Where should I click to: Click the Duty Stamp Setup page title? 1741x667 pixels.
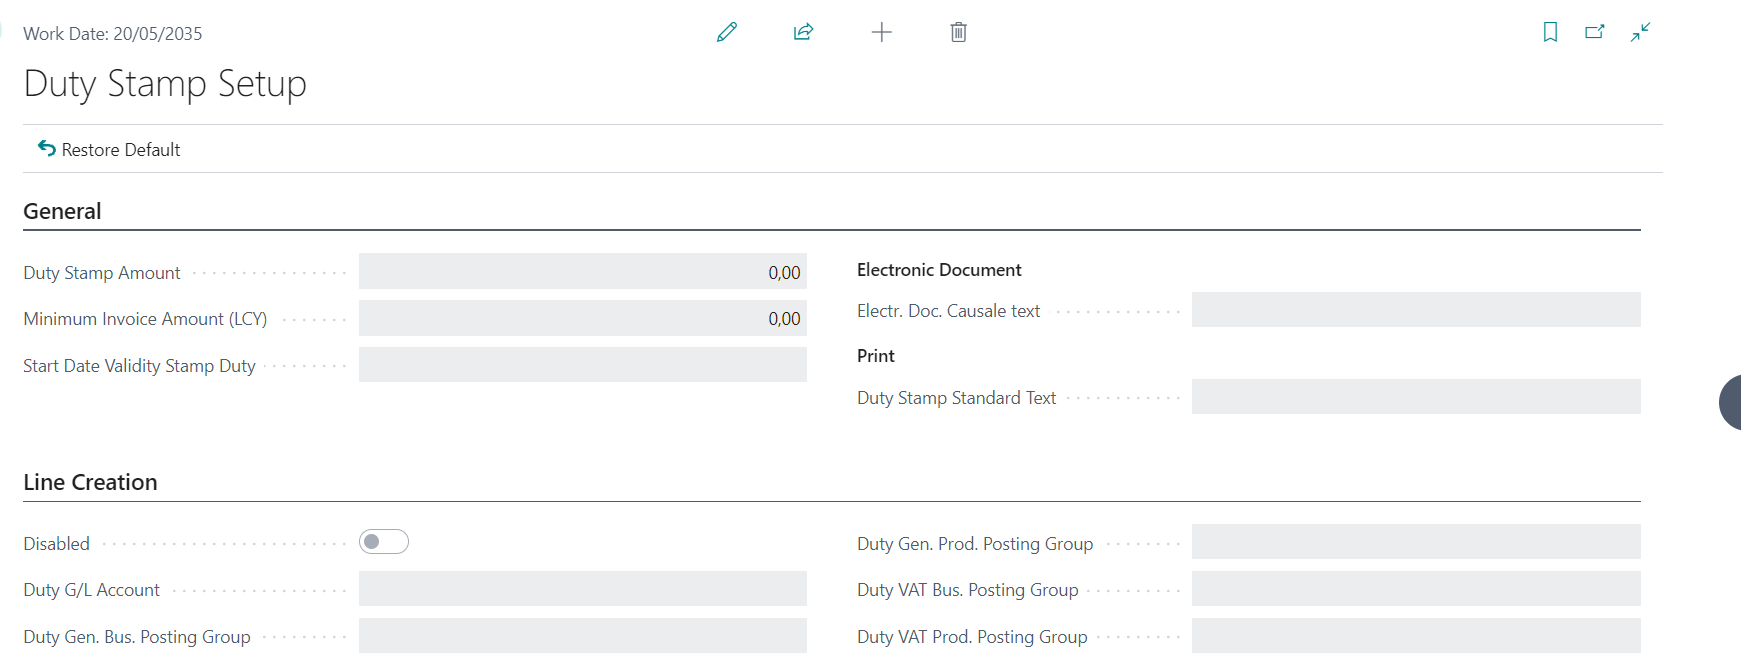[165, 83]
